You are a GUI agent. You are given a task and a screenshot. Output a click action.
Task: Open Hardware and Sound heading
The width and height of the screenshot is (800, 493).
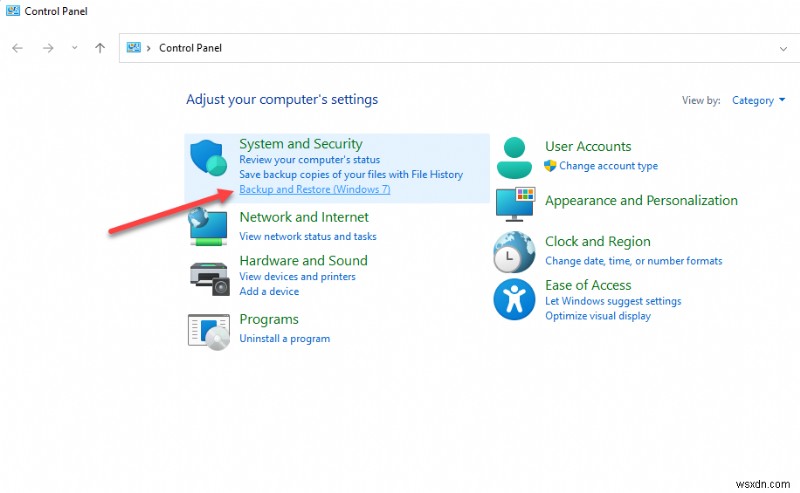tap(304, 261)
